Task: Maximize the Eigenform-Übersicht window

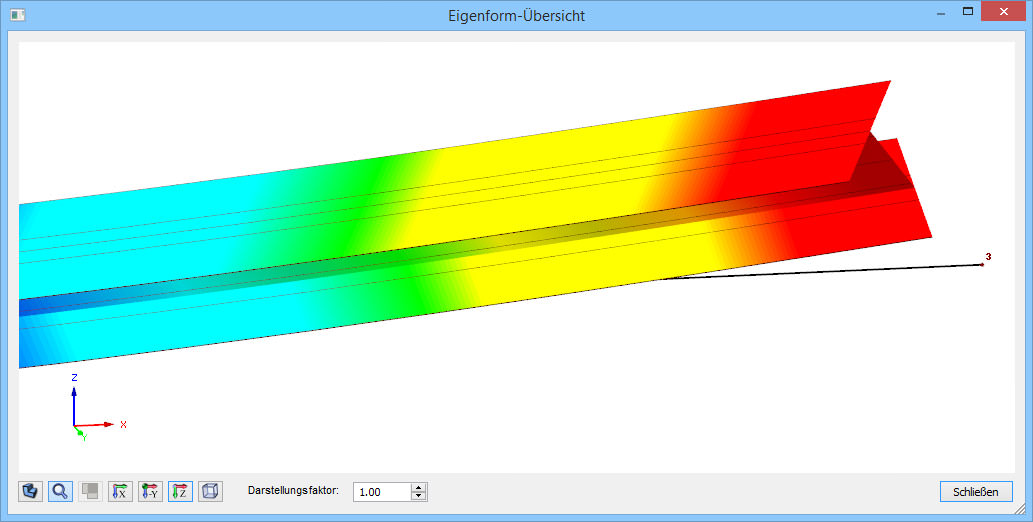Action: [968, 11]
